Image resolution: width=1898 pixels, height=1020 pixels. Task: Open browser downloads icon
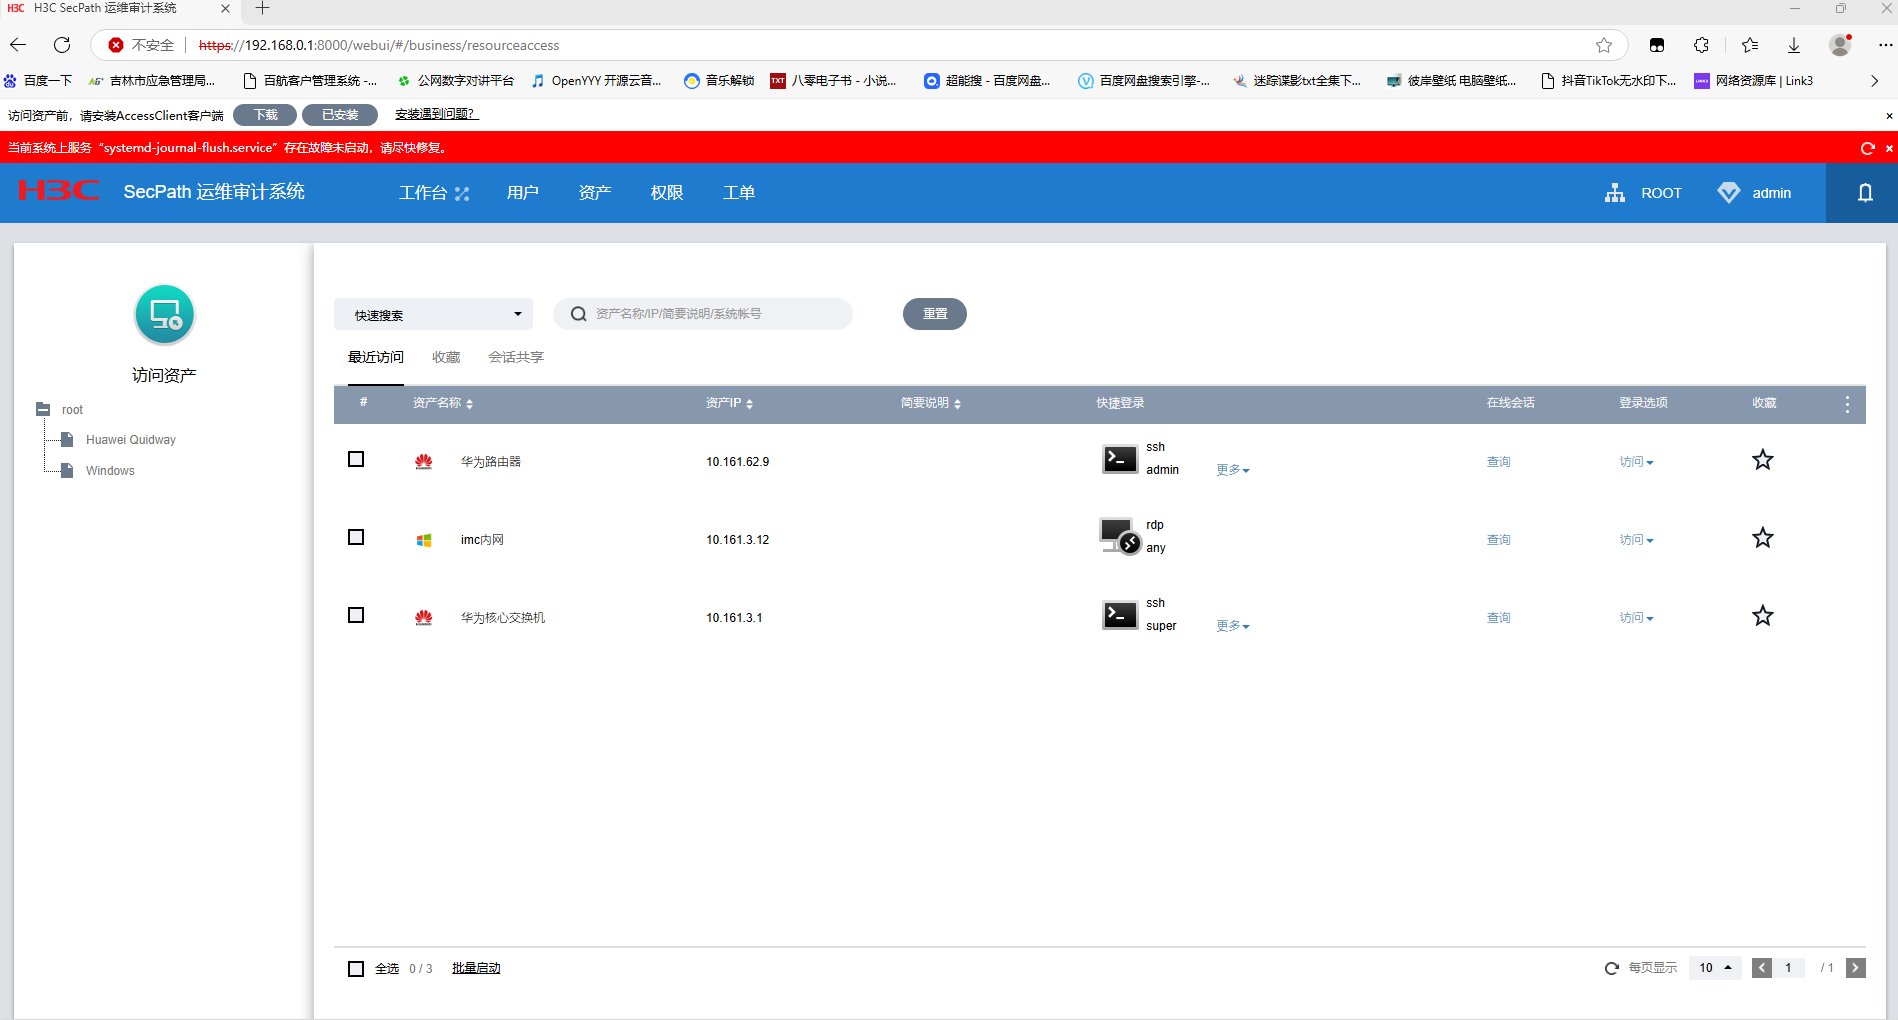tap(1794, 45)
